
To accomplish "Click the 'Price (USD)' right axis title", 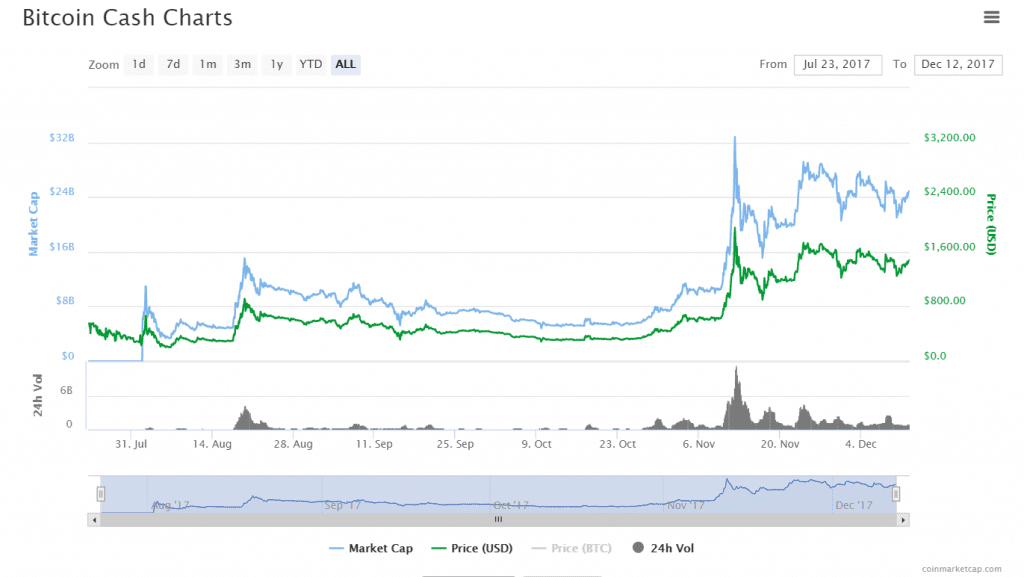I will click(991, 225).
